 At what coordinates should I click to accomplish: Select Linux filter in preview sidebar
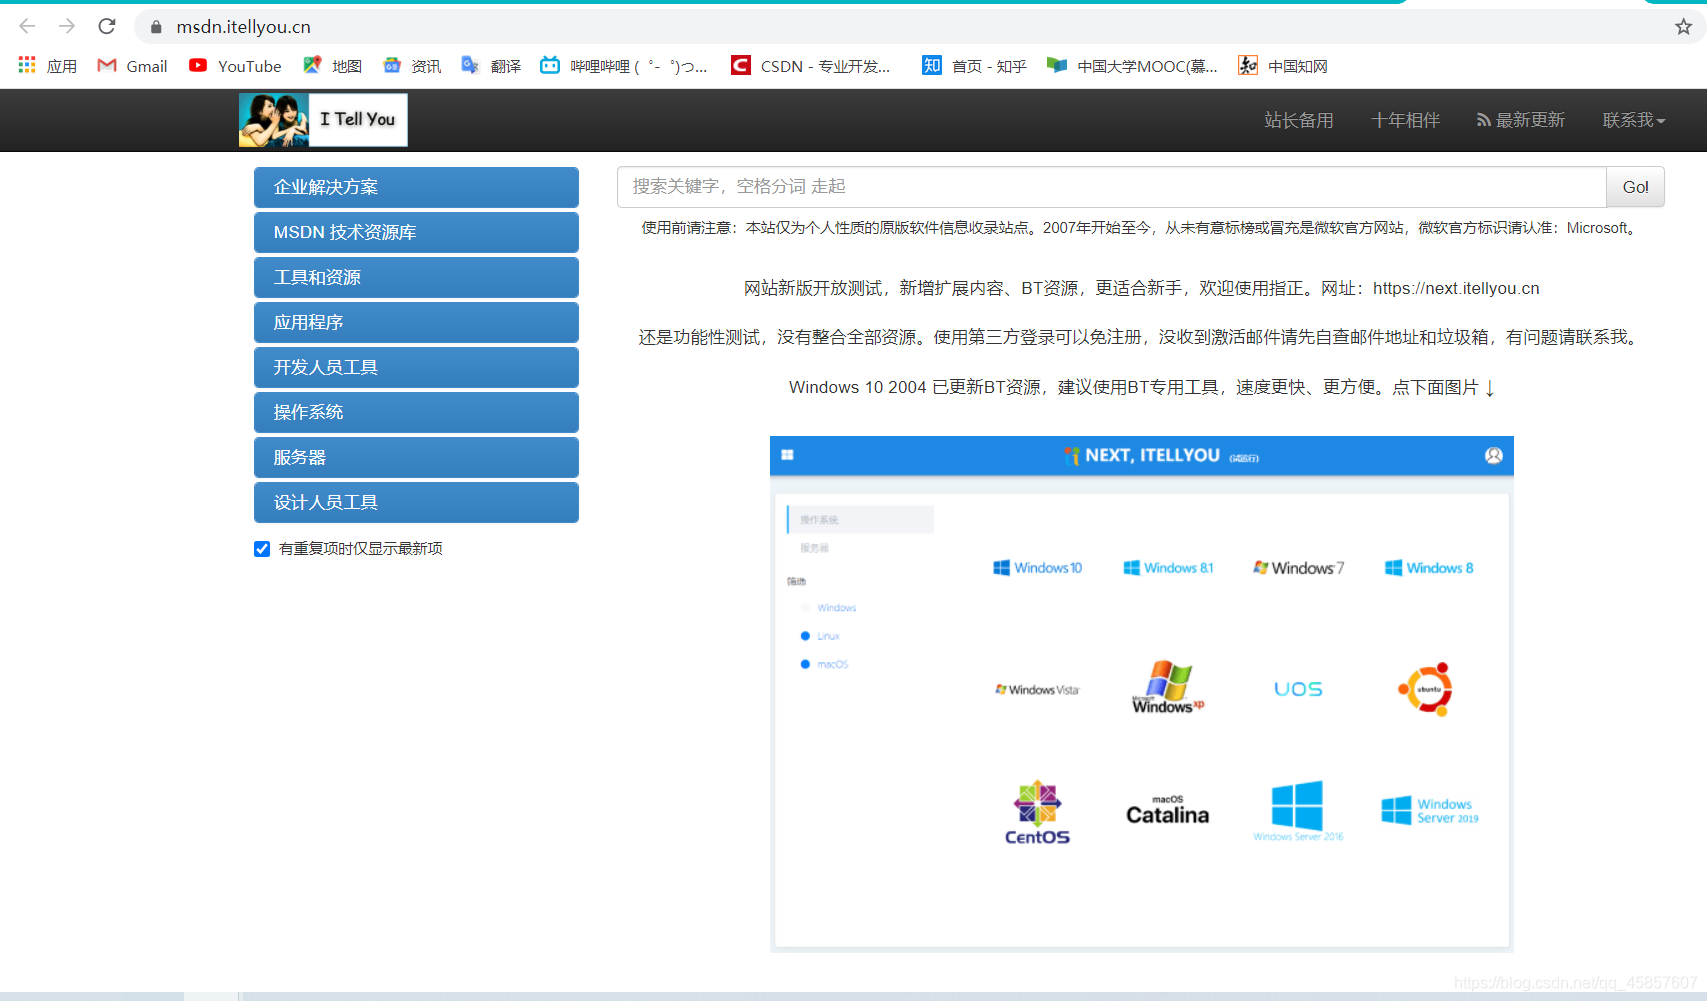pos(821,636)
